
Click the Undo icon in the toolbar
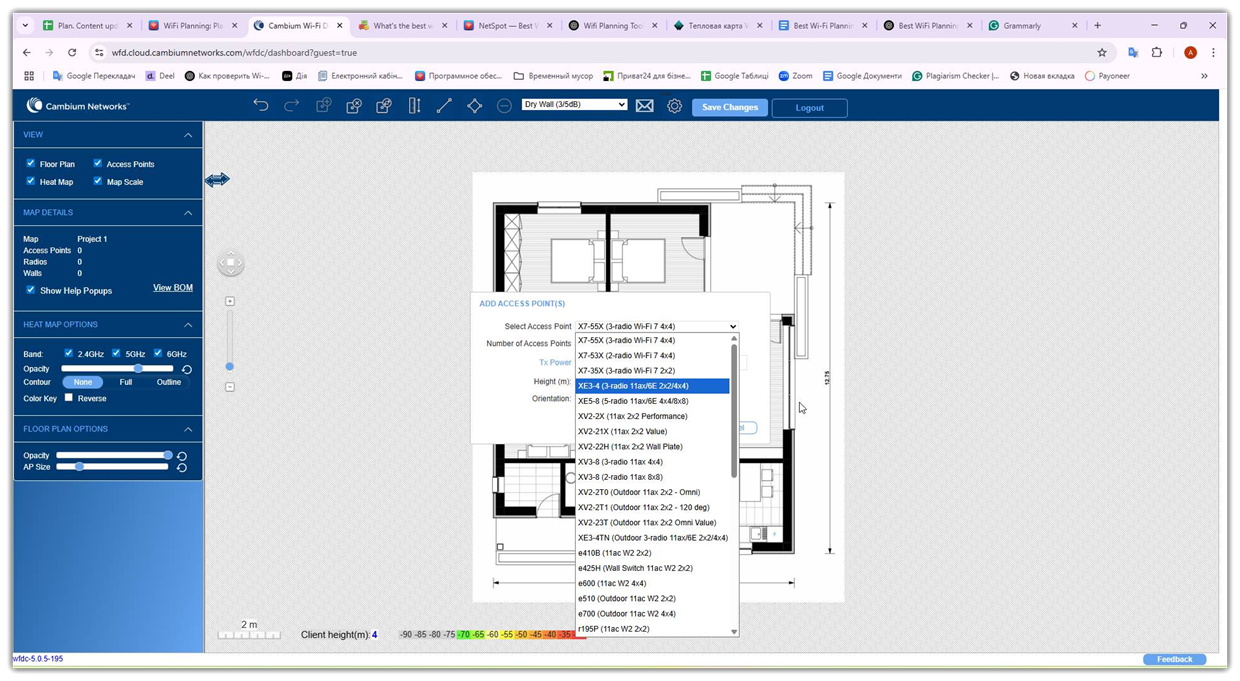point(260,104)
